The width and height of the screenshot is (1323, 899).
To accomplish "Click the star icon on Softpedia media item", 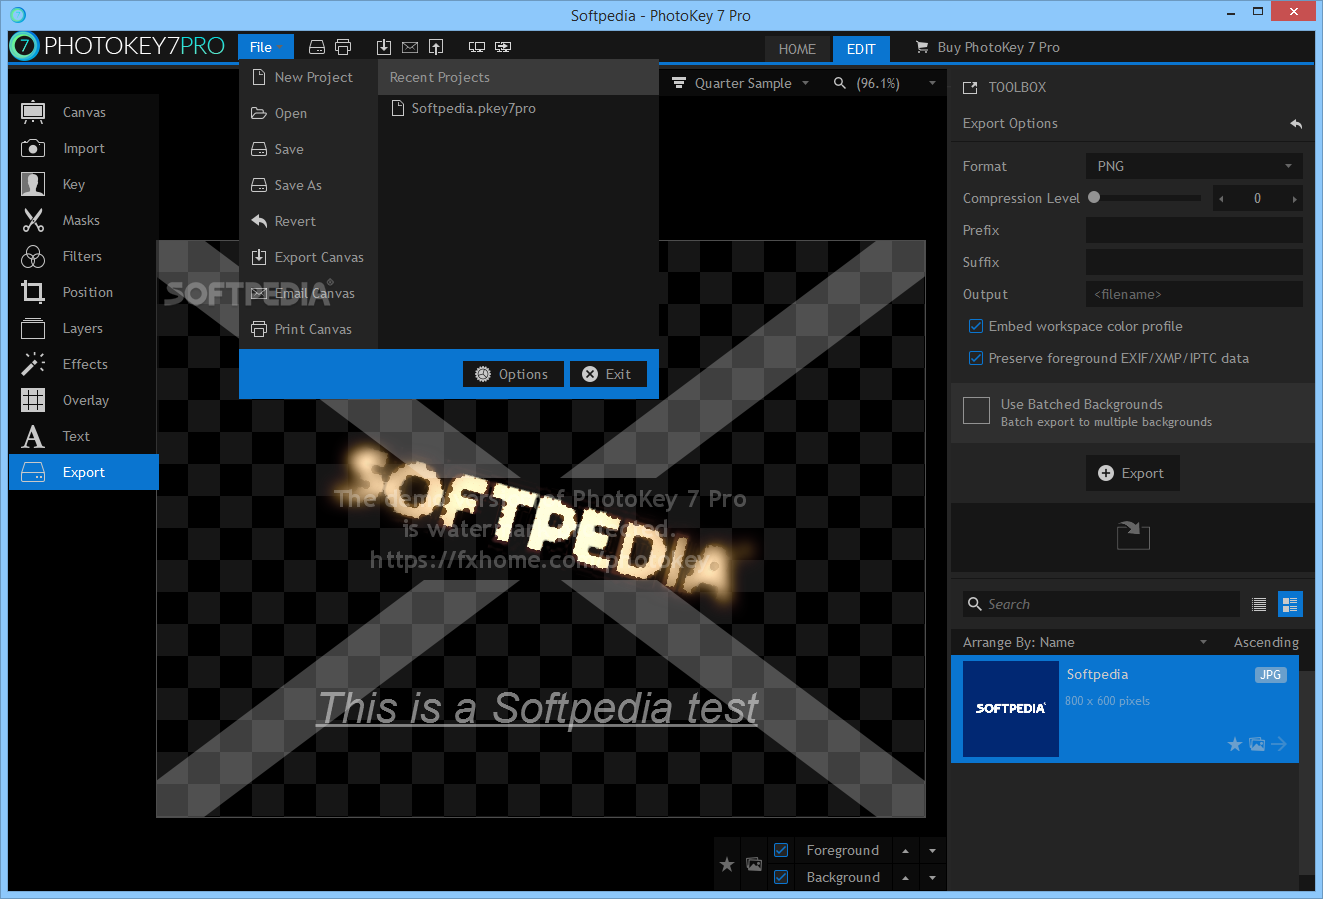I will click(x=1235, y=744).
